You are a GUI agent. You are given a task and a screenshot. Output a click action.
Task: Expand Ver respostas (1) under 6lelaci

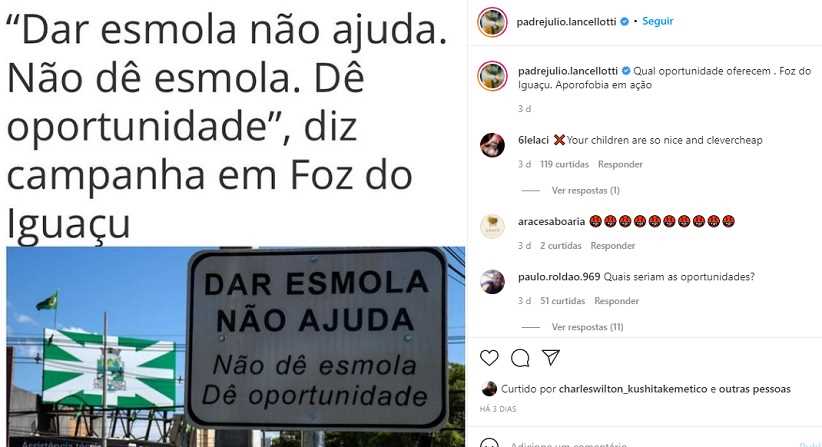click(x=586, y=190)
